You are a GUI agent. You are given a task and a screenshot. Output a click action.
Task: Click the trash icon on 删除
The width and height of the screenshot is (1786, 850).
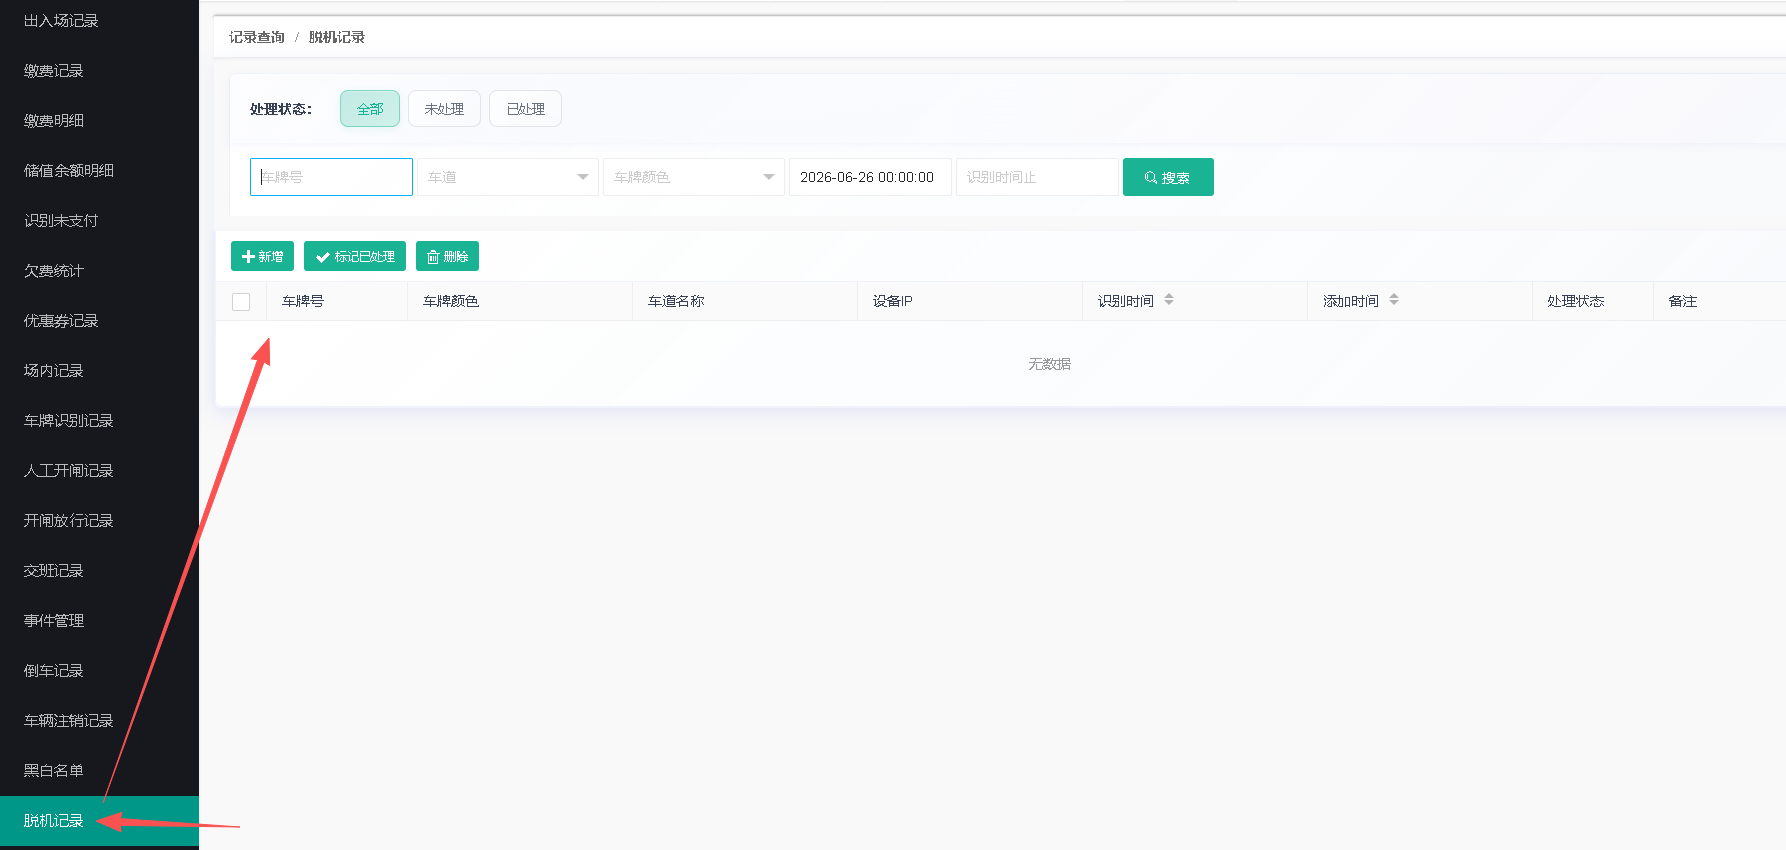(x=433, y=257)
